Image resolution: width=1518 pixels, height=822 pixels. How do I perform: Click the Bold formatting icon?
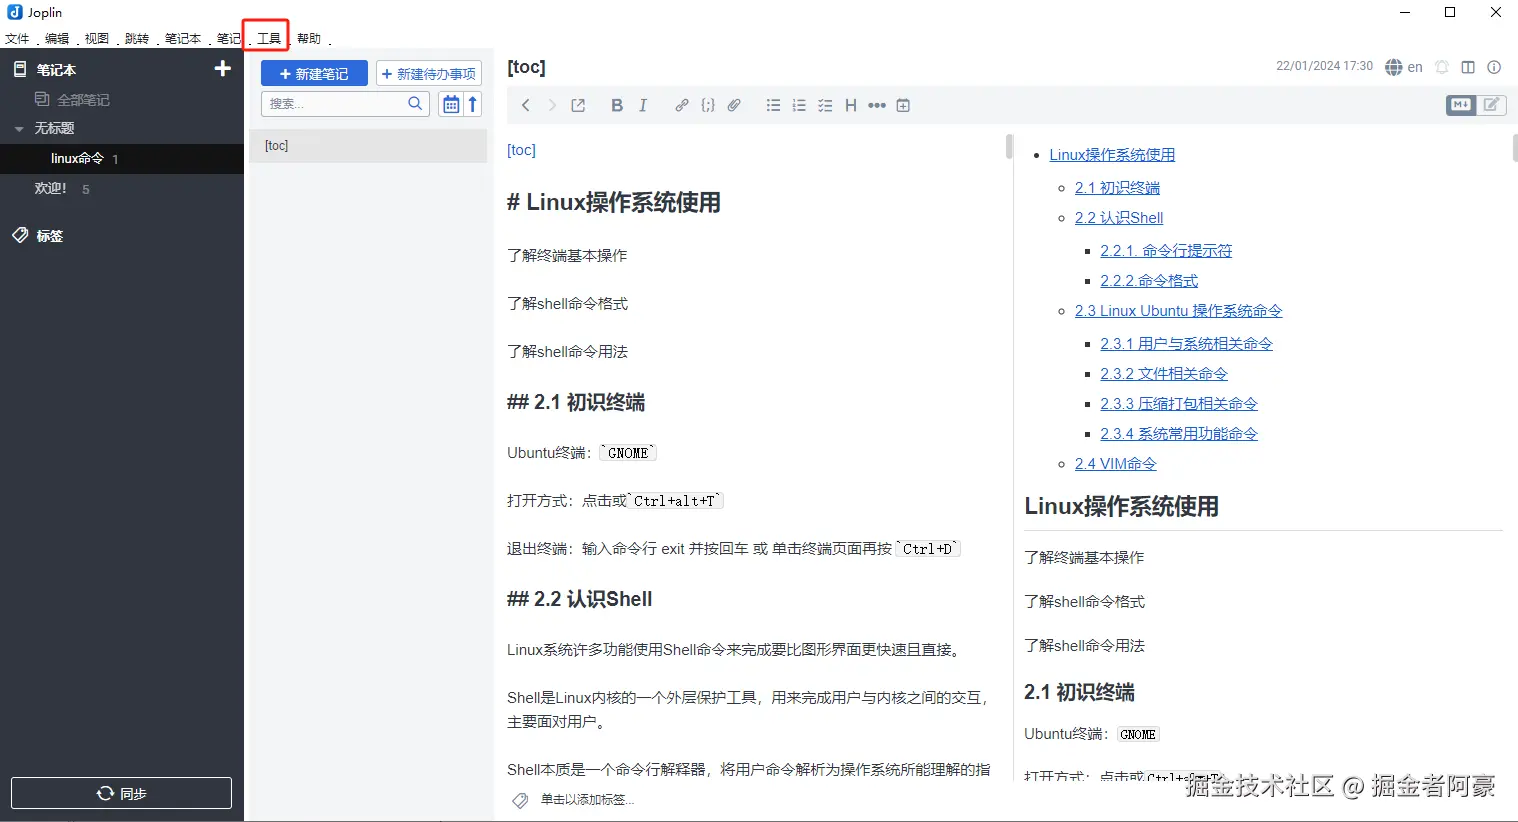point(617,105)
